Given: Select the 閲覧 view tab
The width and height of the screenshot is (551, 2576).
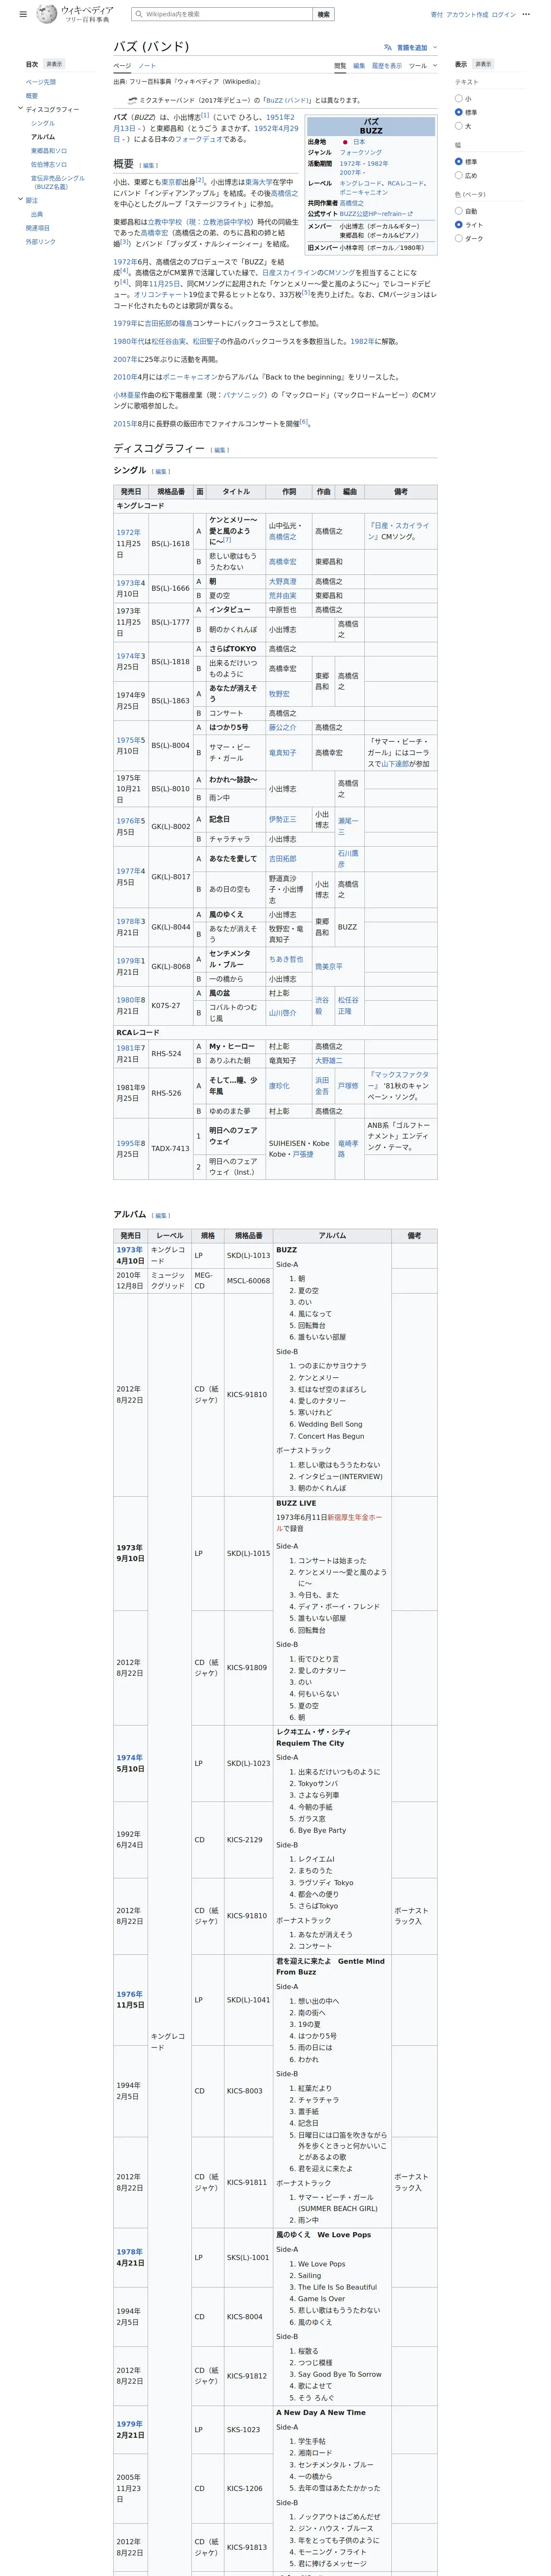Looking at the screenshot, I should click(x=340, y=66).
